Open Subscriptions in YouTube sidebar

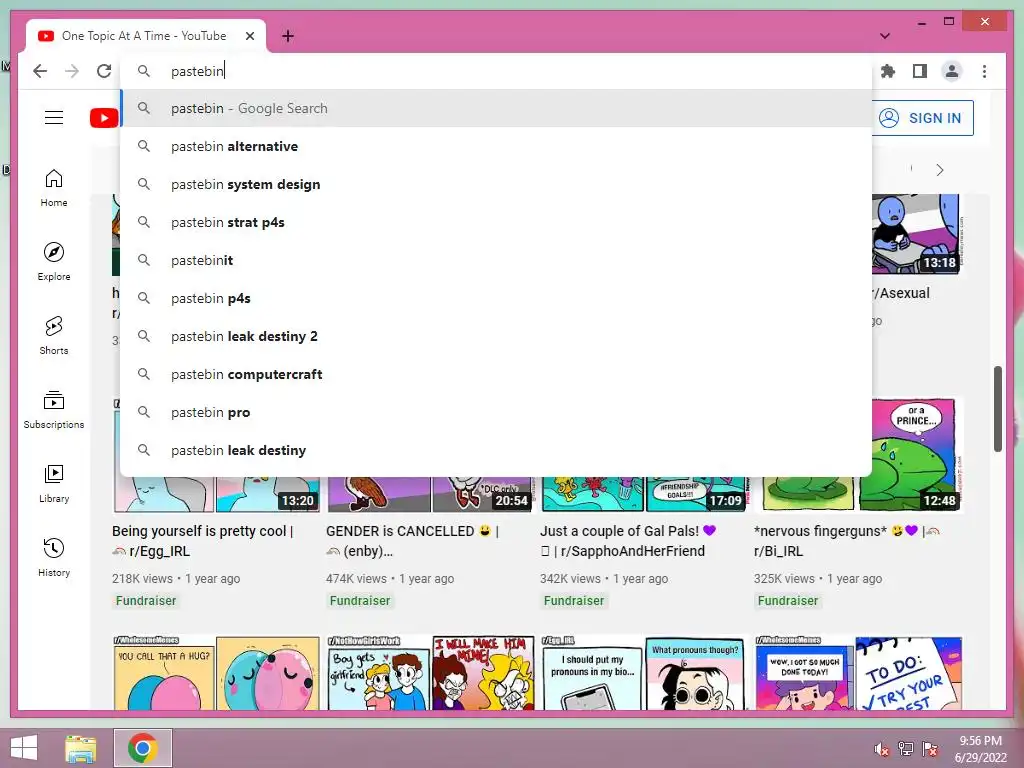(x=54, y=409)
